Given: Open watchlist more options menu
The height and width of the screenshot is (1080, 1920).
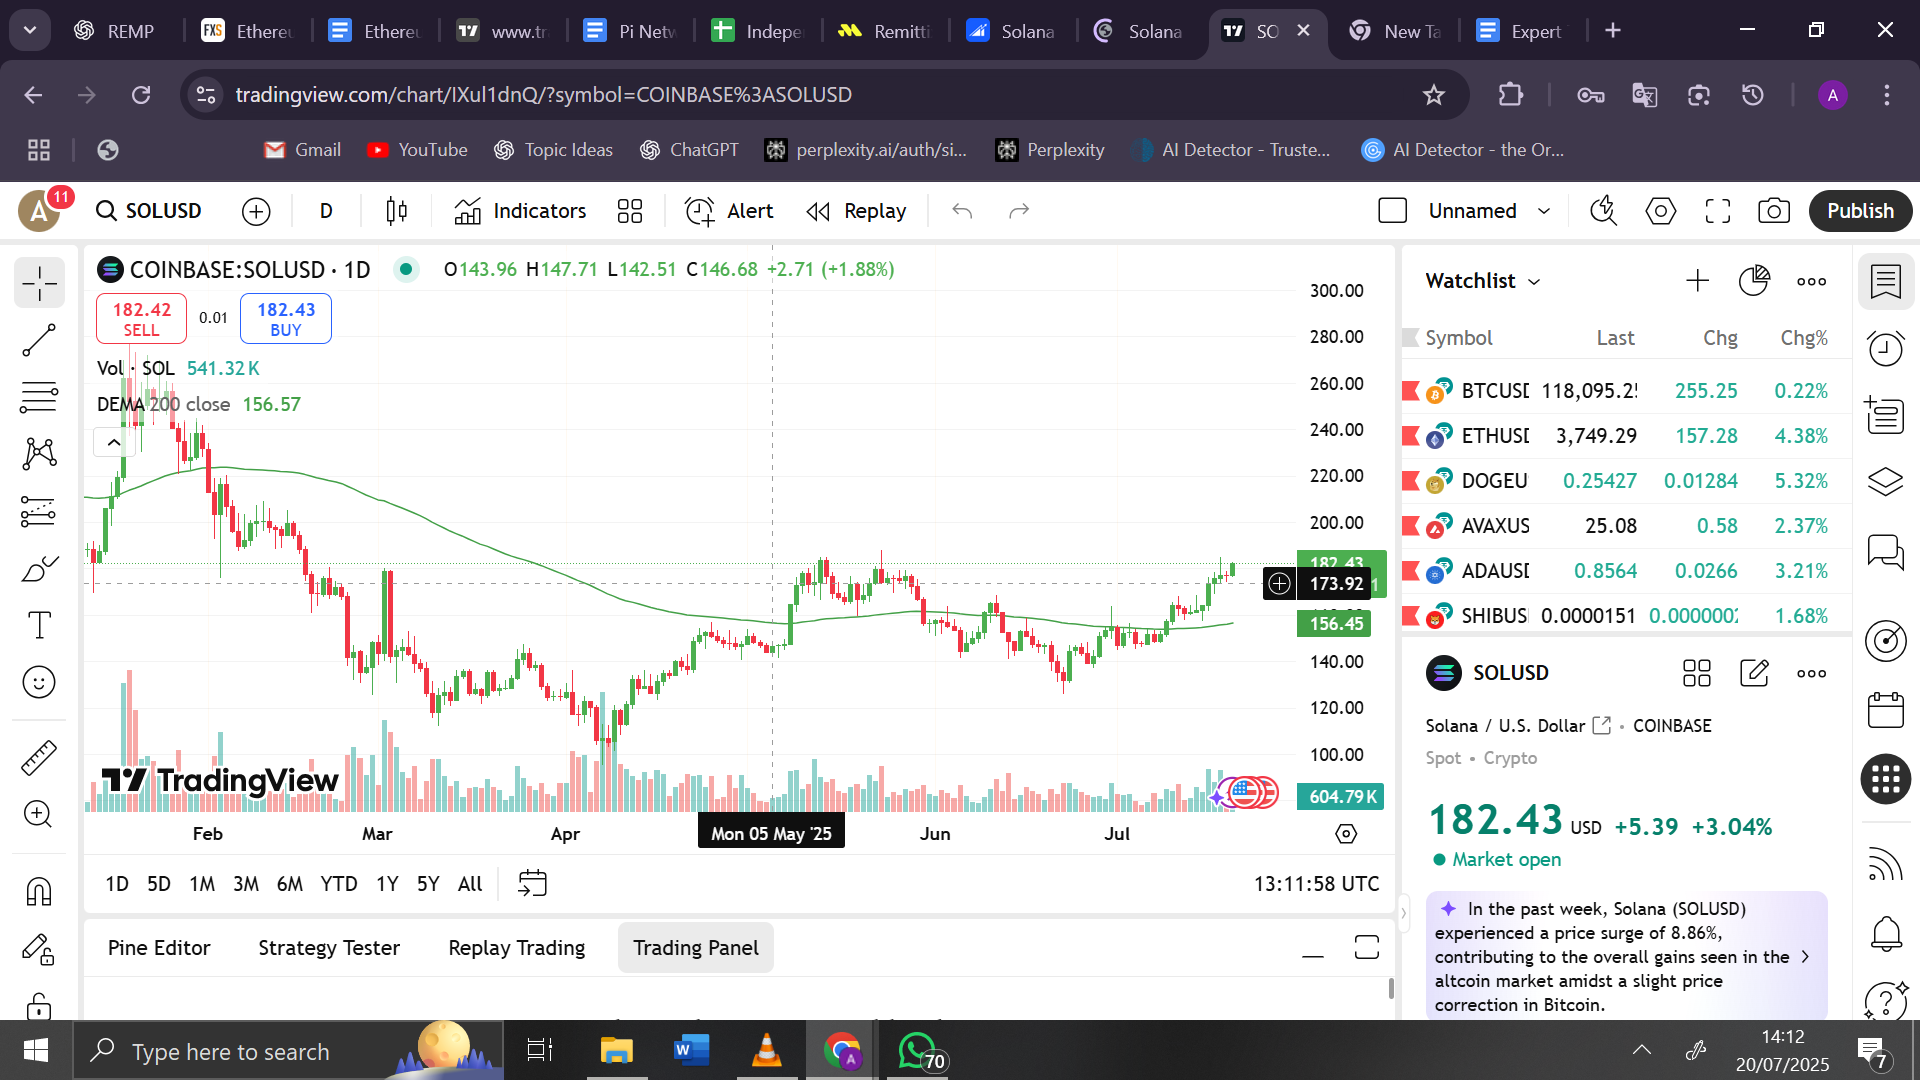Looking at the screenshot, I should 1811,281.
